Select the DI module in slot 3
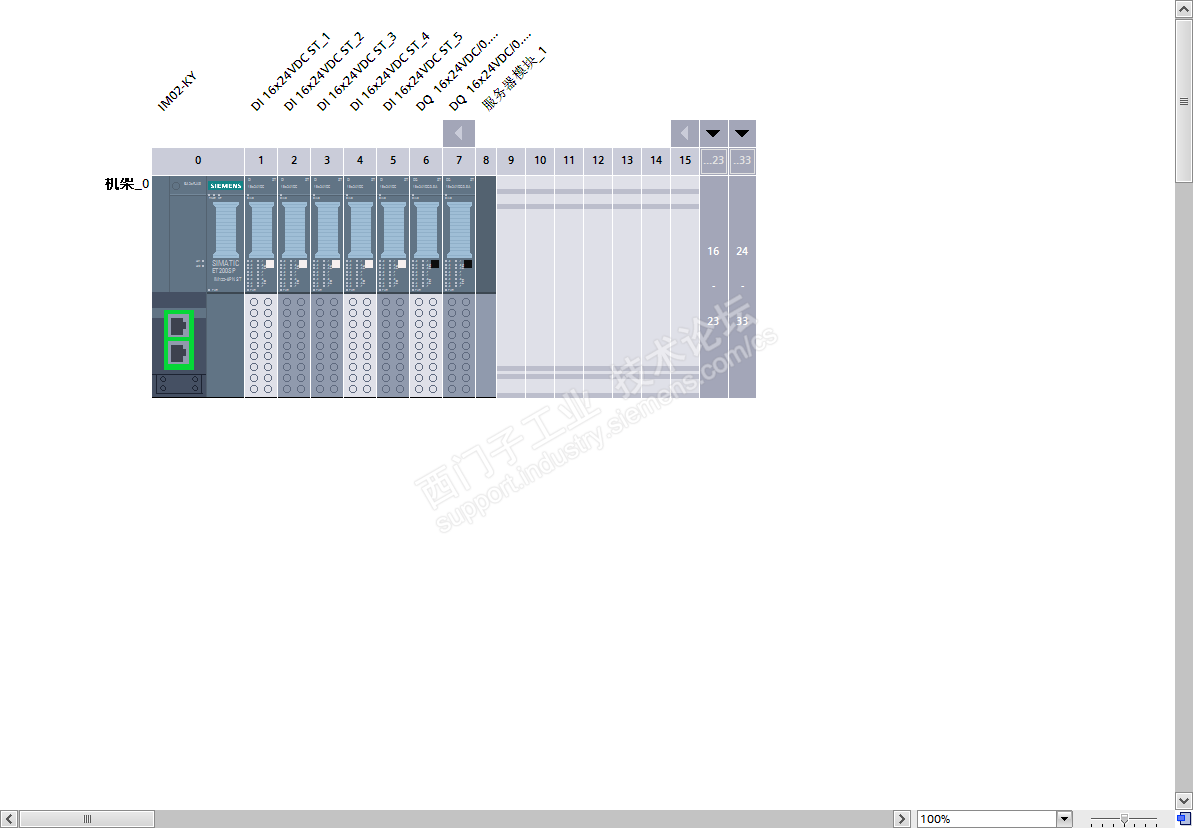This screenshot has height=828, width=1193. tap(327, 286)
